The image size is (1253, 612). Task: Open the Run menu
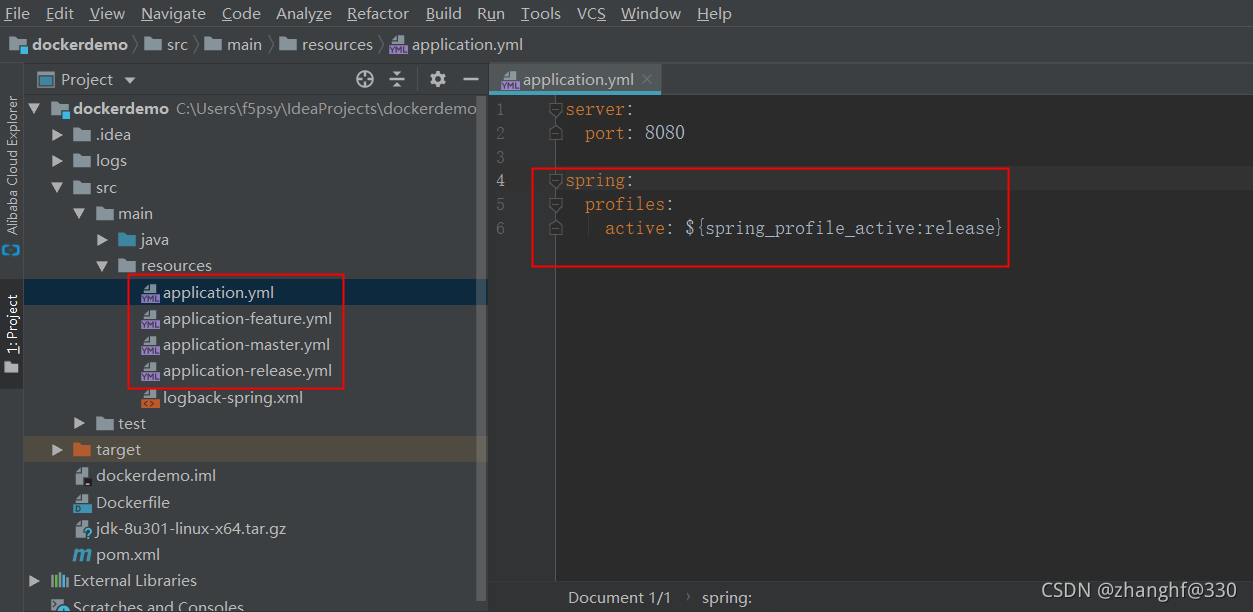click(x=491, y=13)
